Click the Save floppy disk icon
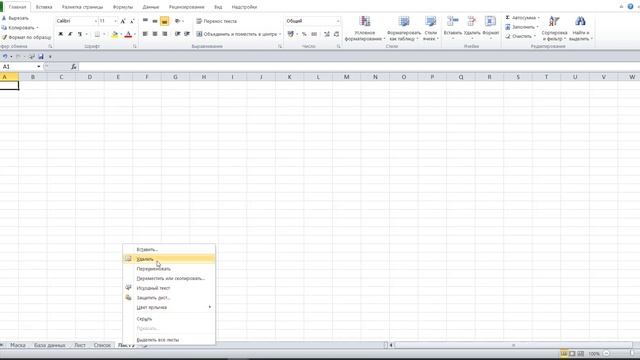The height and width of the screenshot is (360, 640). click(x=41, y=57)
